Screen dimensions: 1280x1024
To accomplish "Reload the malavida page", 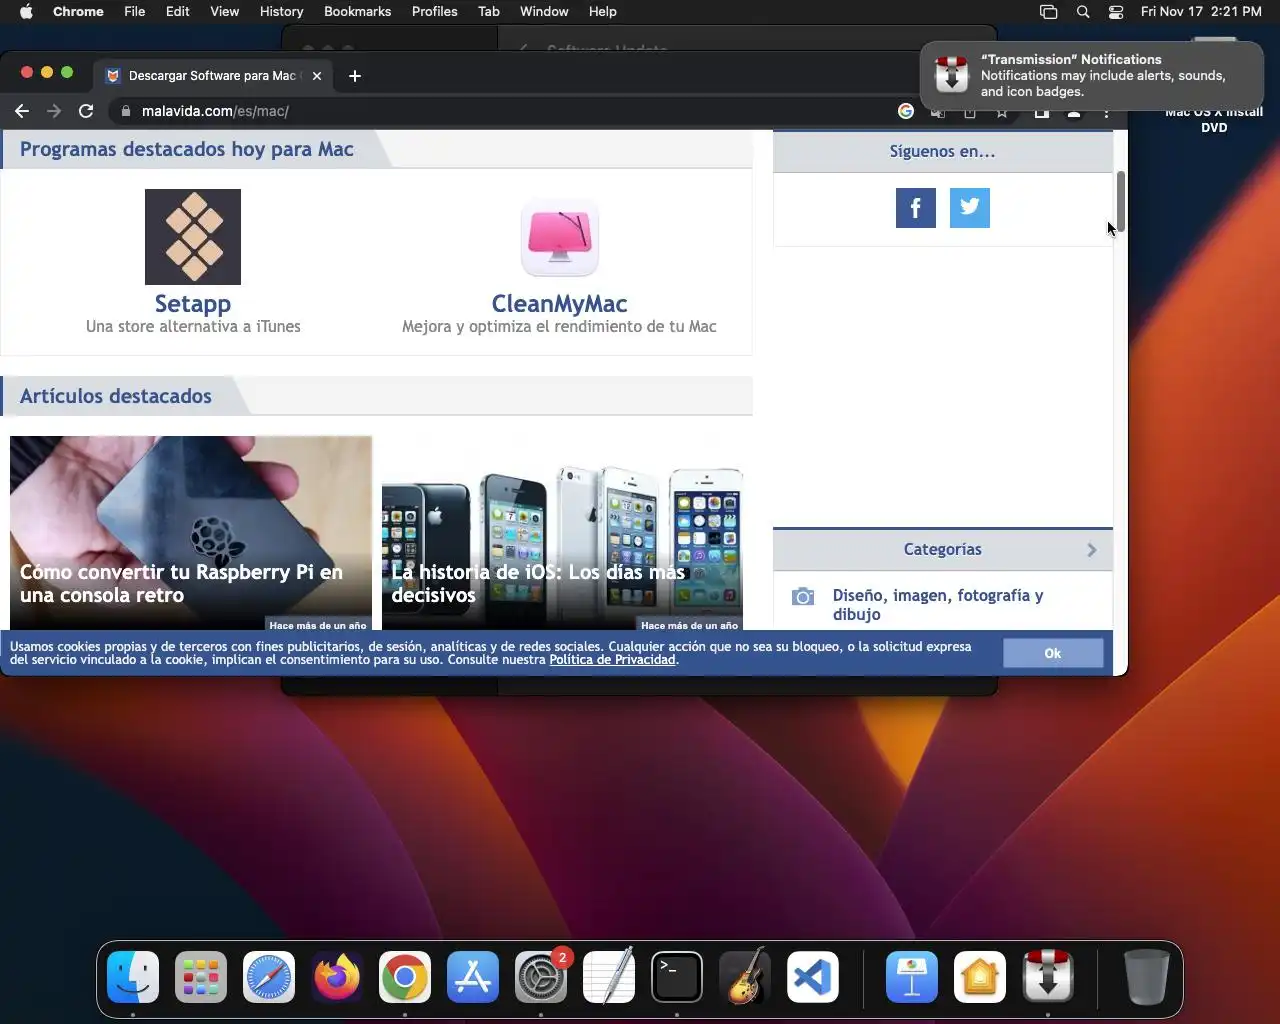I will click(86, 111).
